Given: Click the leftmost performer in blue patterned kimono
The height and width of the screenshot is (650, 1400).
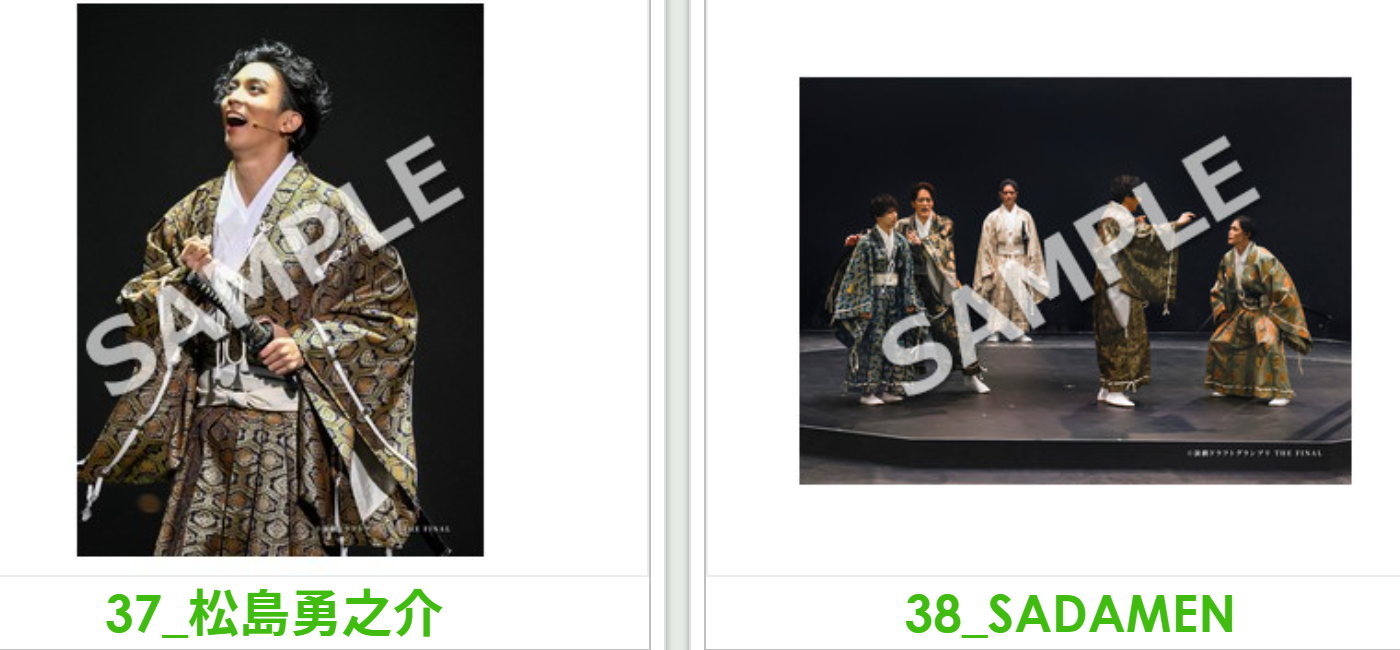Looking at the screenshot, I should [873, 300].
